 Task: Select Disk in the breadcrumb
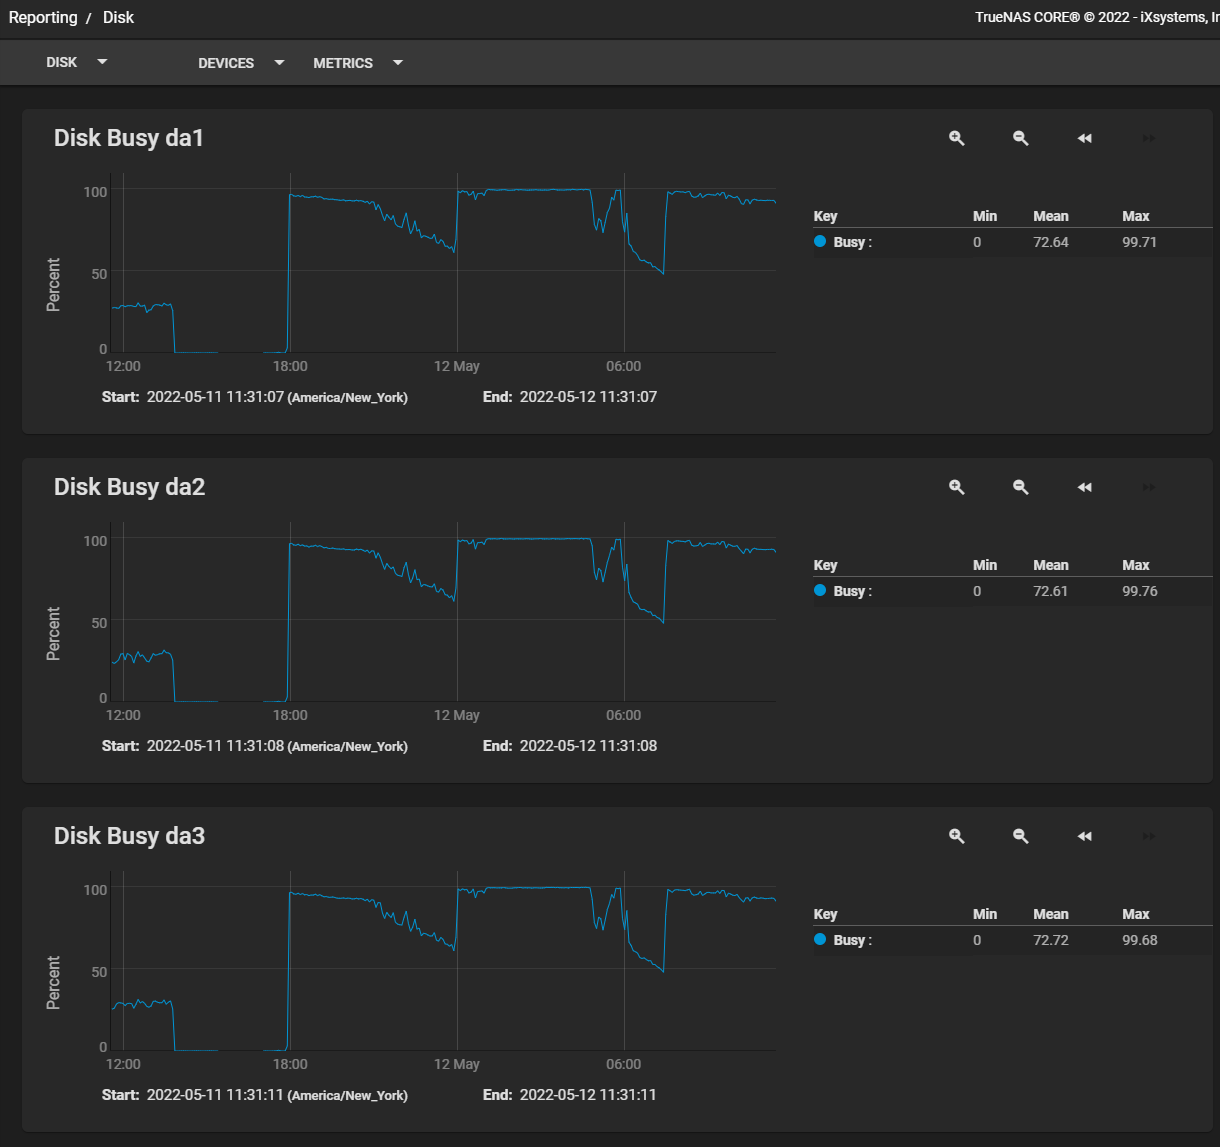(x=118, y=17)
